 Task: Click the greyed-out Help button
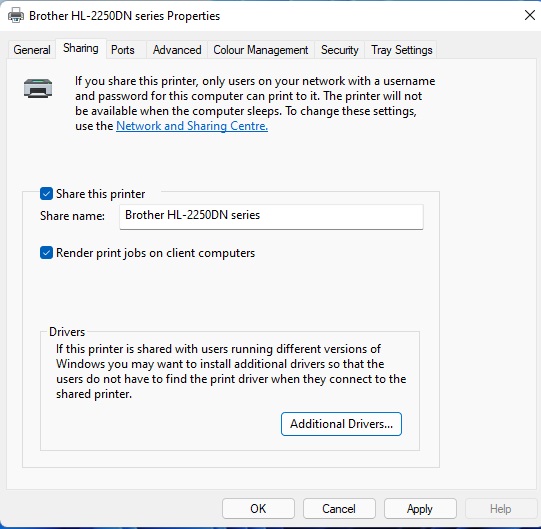[501, 509]
